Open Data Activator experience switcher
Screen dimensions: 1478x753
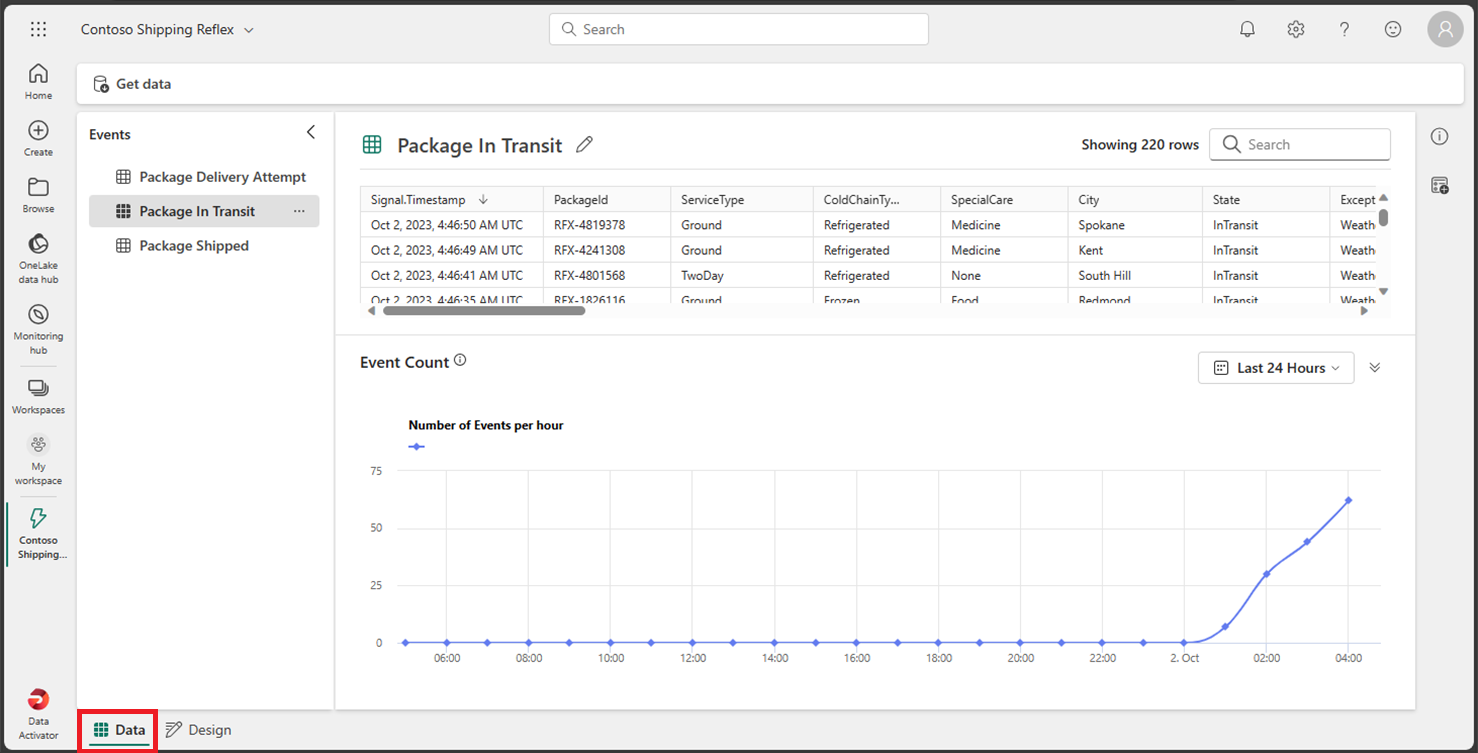tap(38, 713)
